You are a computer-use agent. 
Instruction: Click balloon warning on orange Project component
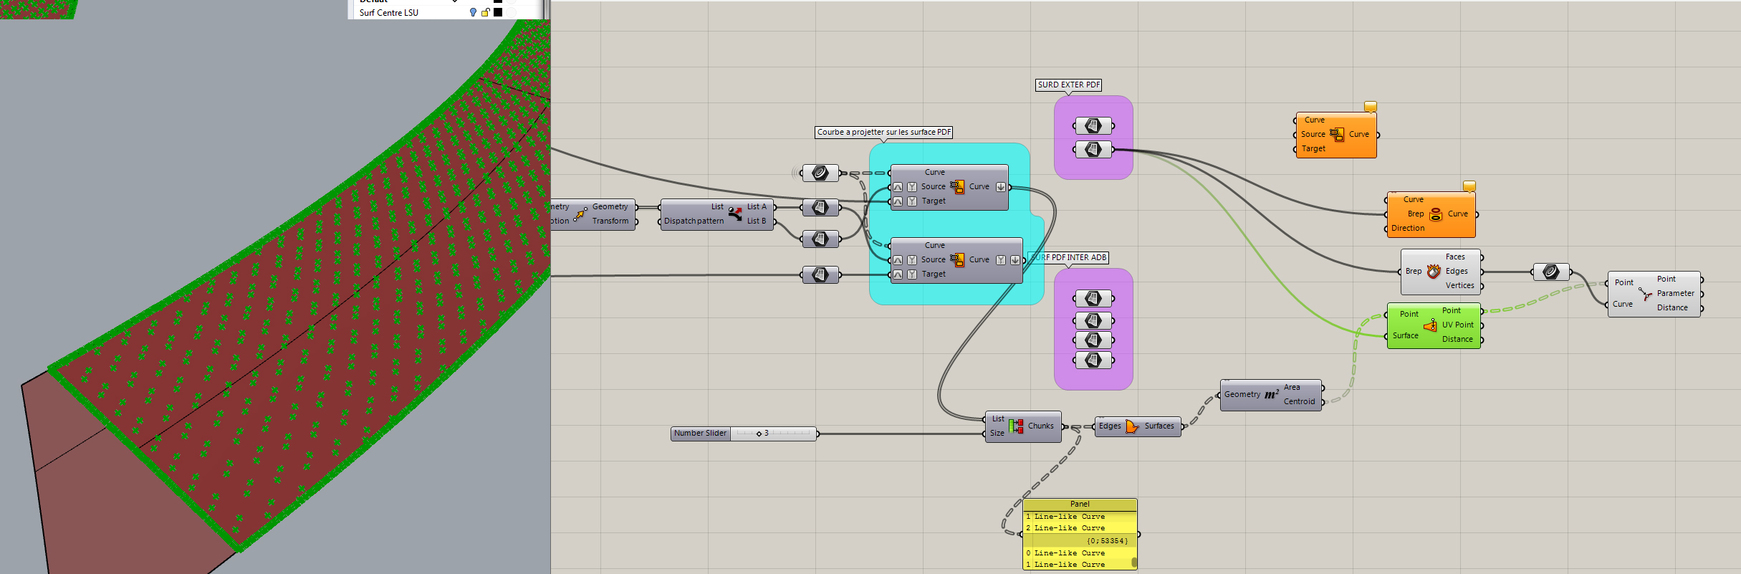1371,106
